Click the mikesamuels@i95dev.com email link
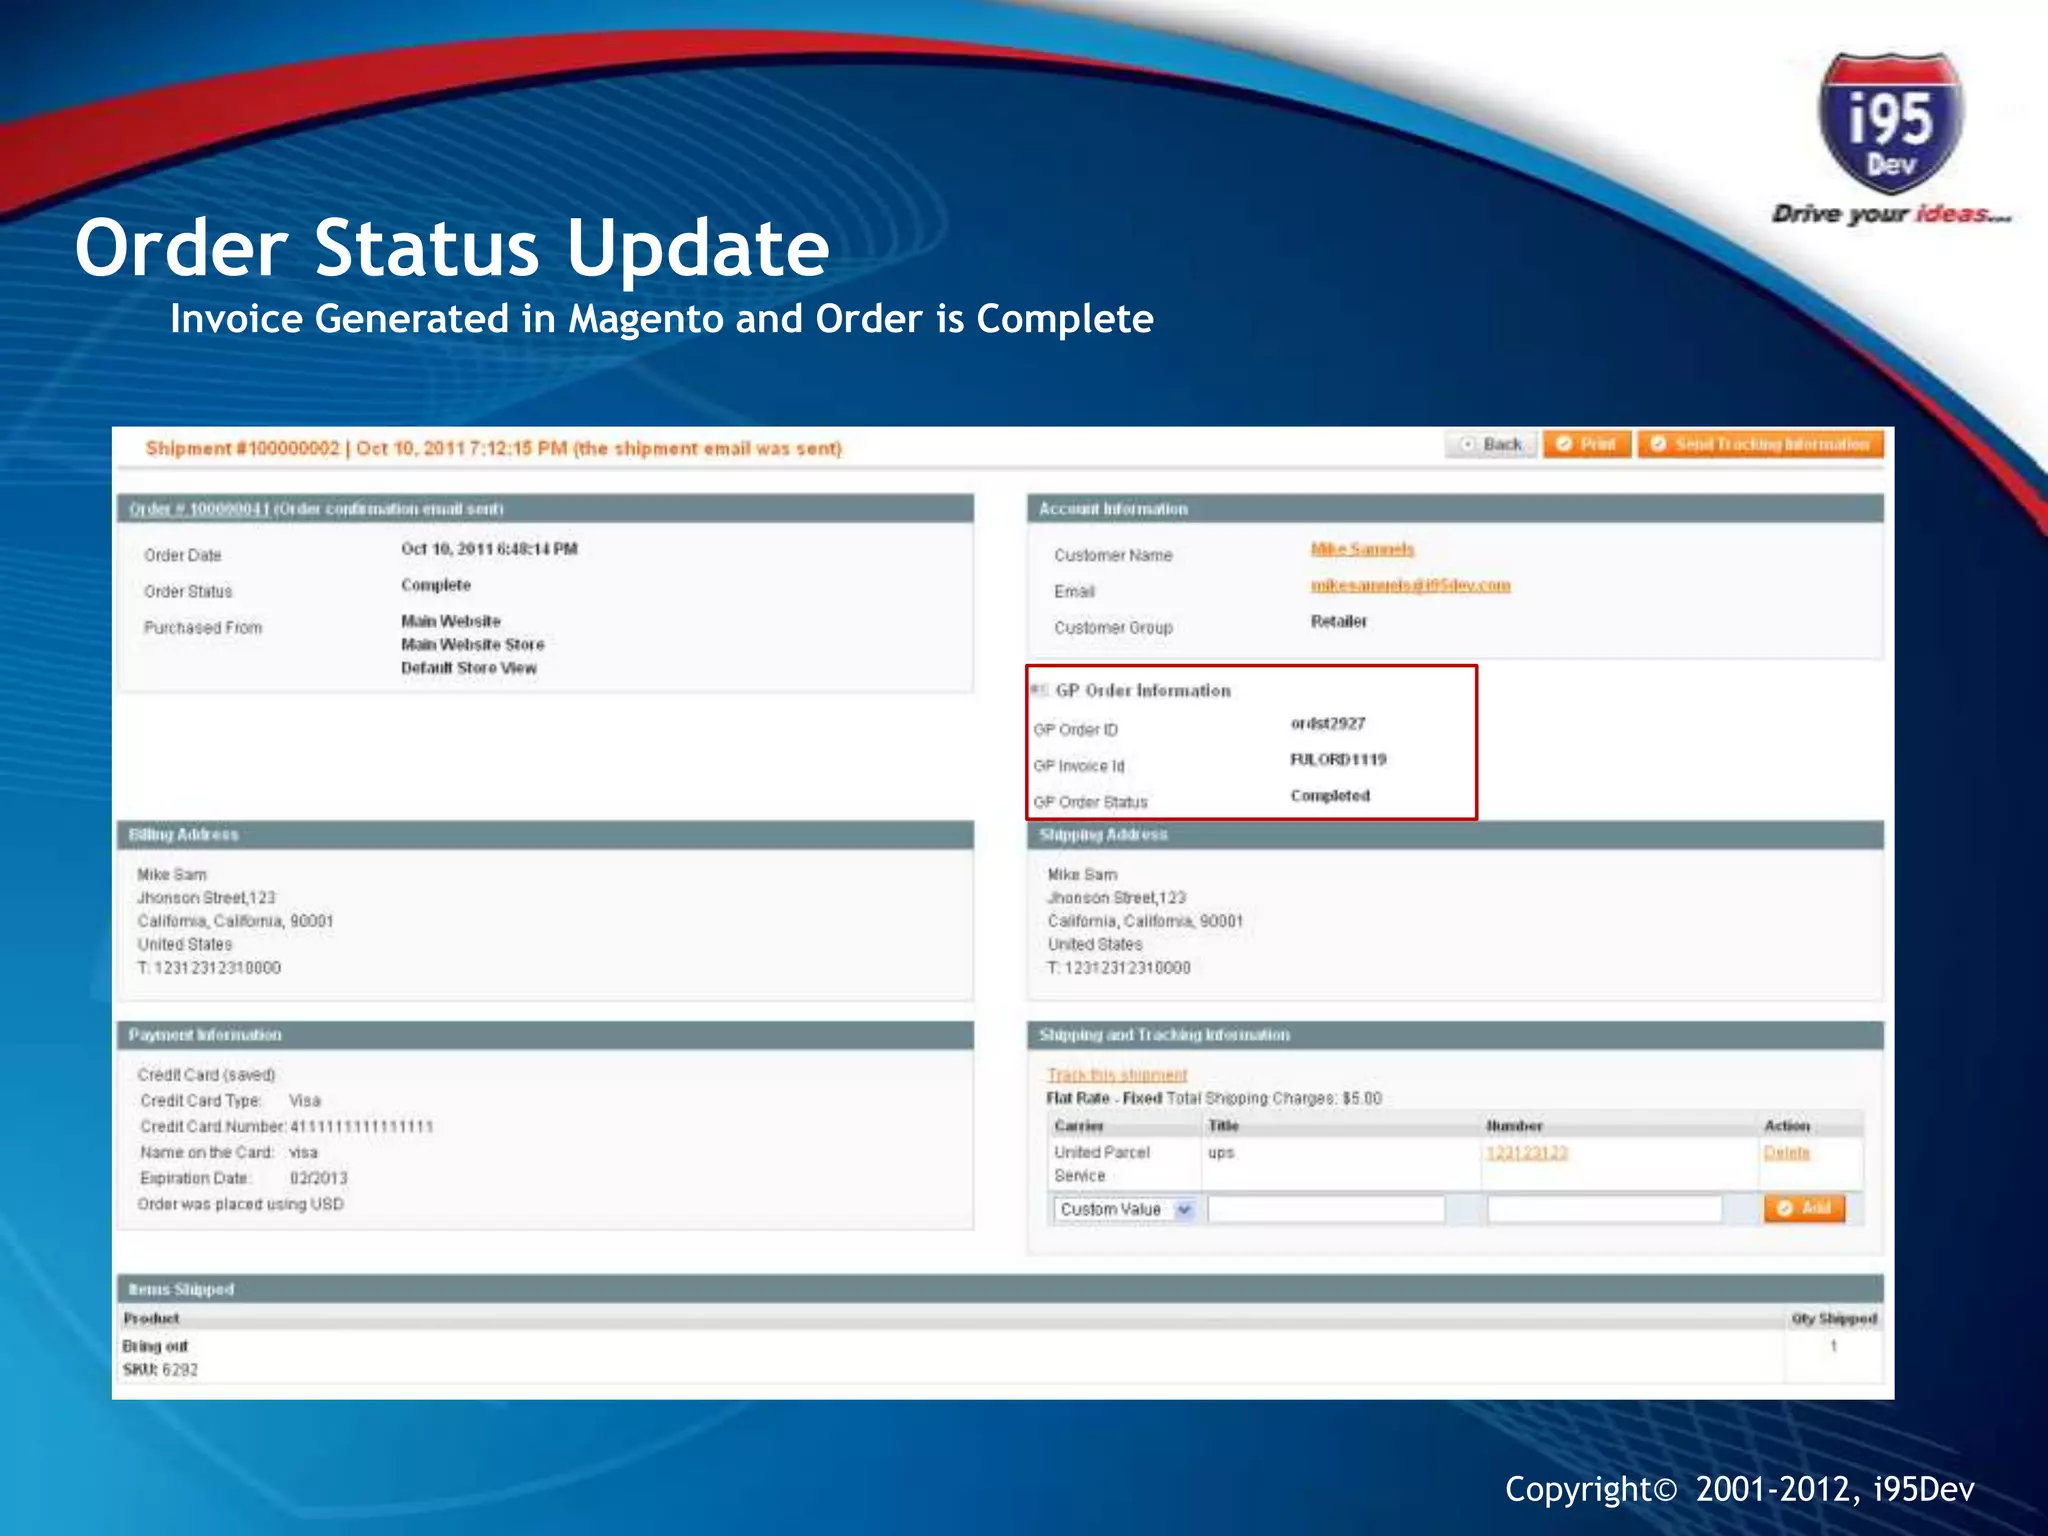The image size is (2048, 1536). (x=1410, y=585)
